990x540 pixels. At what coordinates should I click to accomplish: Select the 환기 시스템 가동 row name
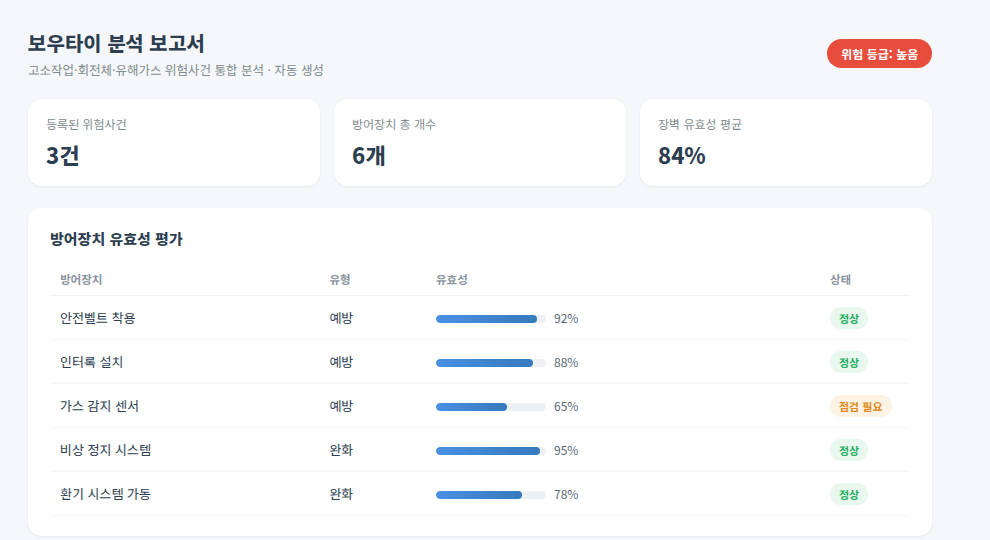(x=105, y=495)
